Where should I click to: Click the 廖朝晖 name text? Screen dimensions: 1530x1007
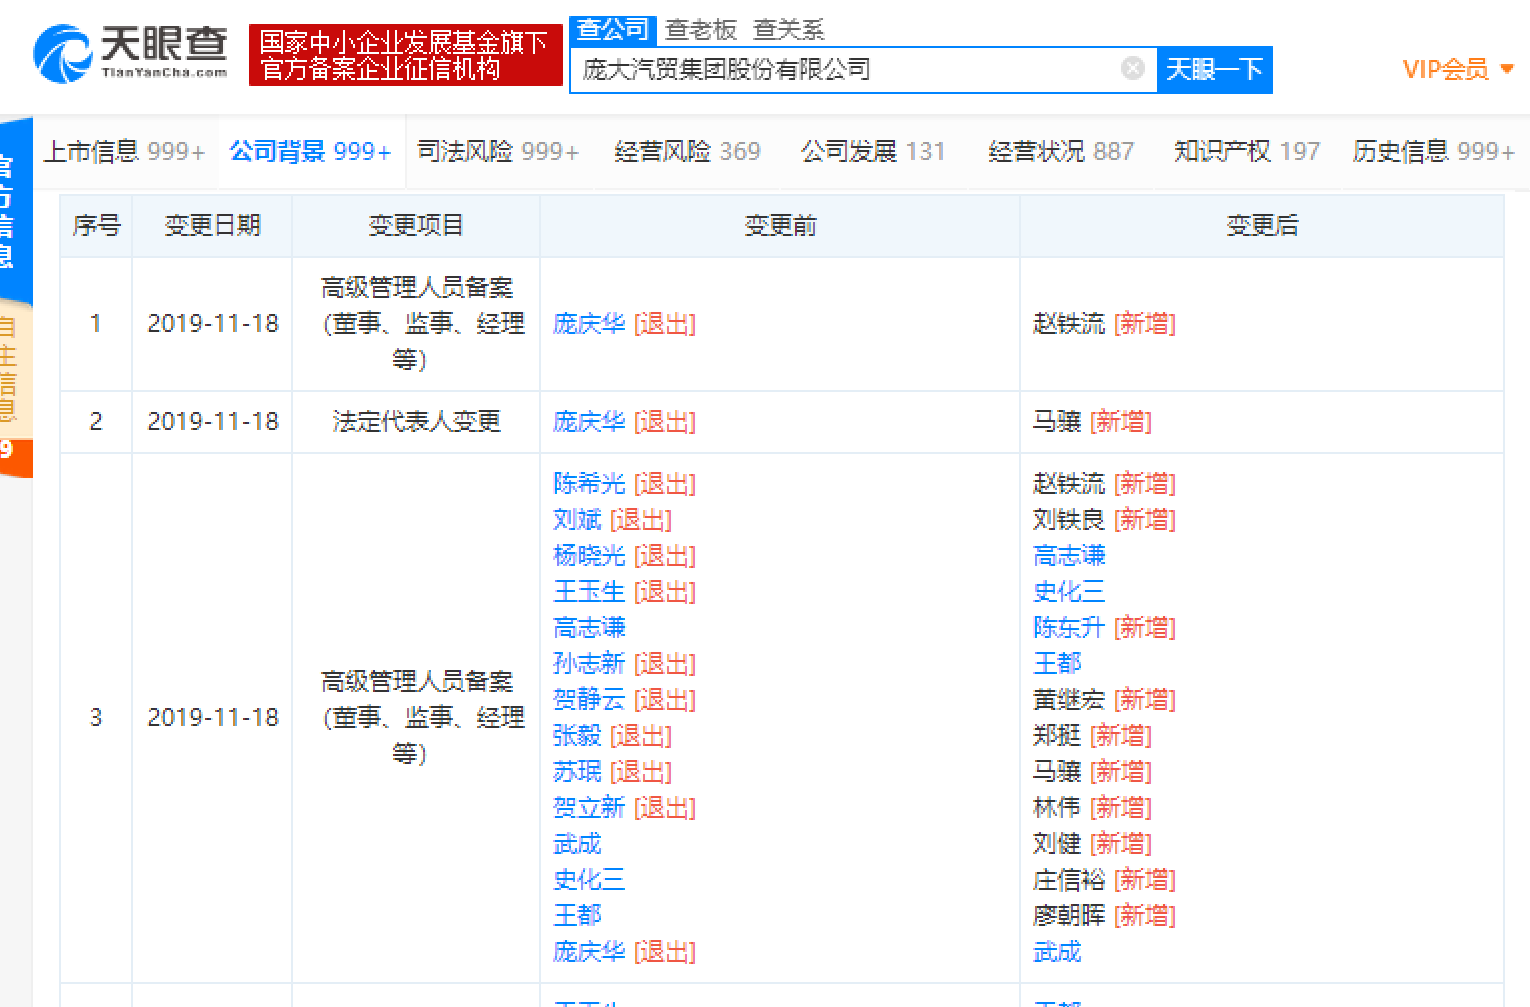(x=1069, y=916)
